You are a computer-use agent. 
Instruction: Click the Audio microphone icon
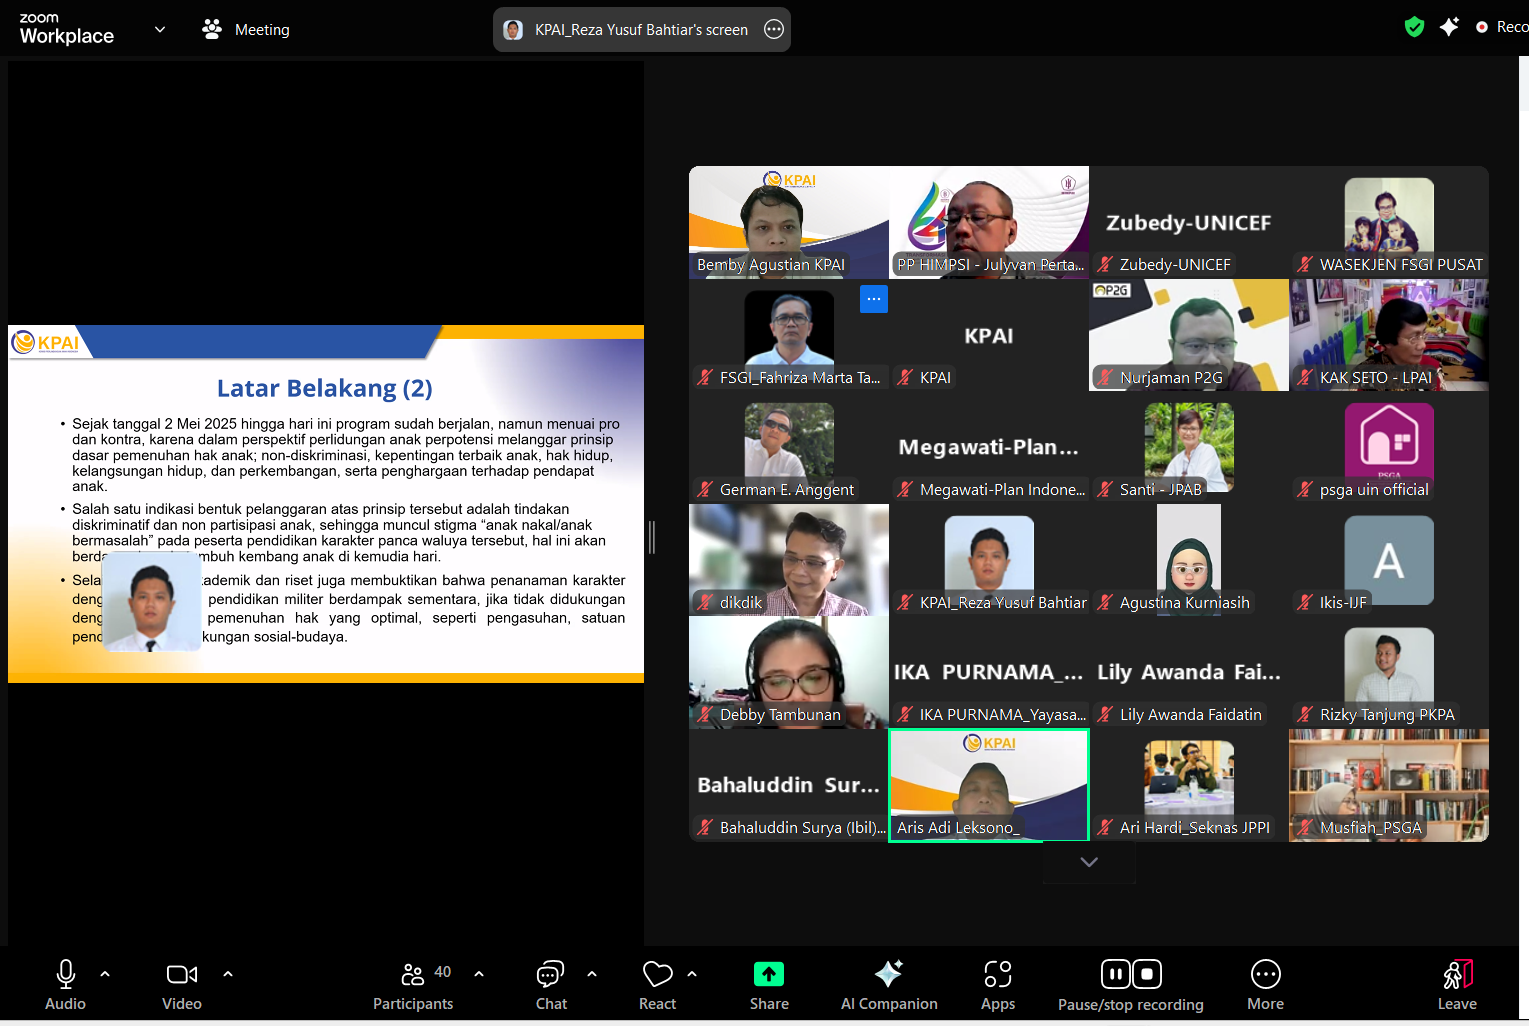[66, 974]
